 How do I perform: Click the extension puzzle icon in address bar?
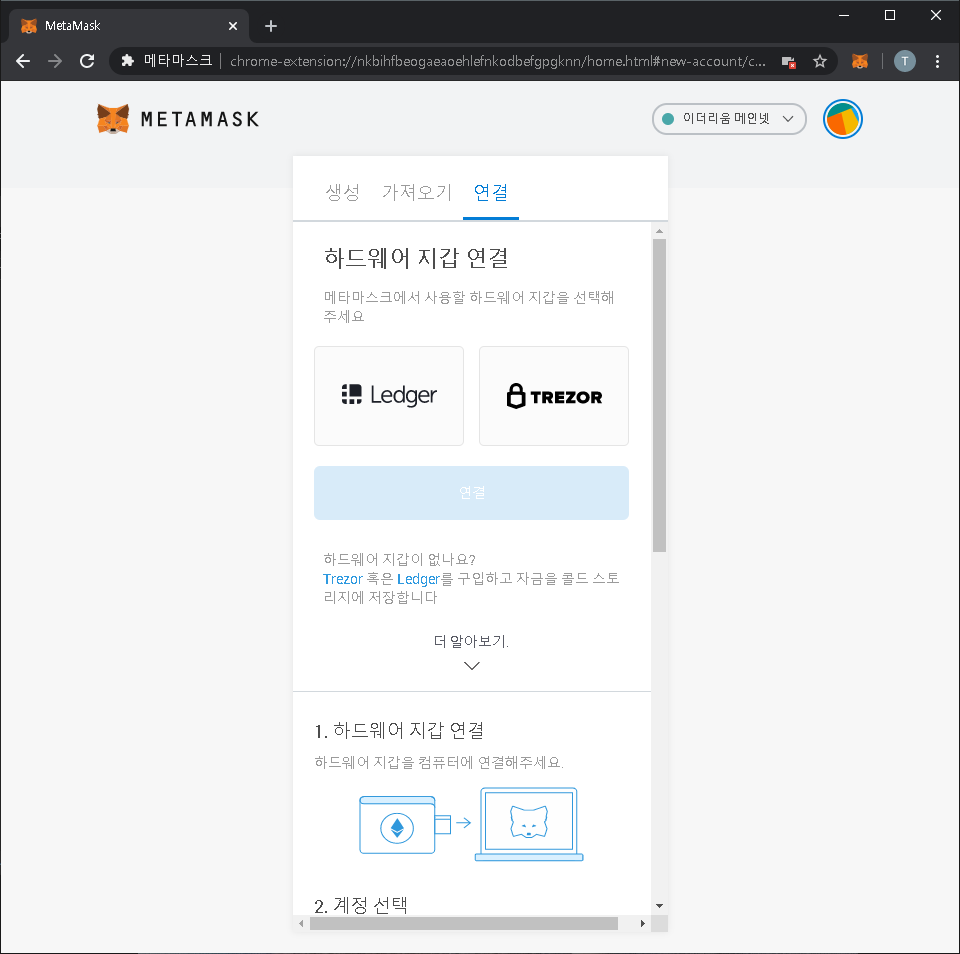click(127, 61)
